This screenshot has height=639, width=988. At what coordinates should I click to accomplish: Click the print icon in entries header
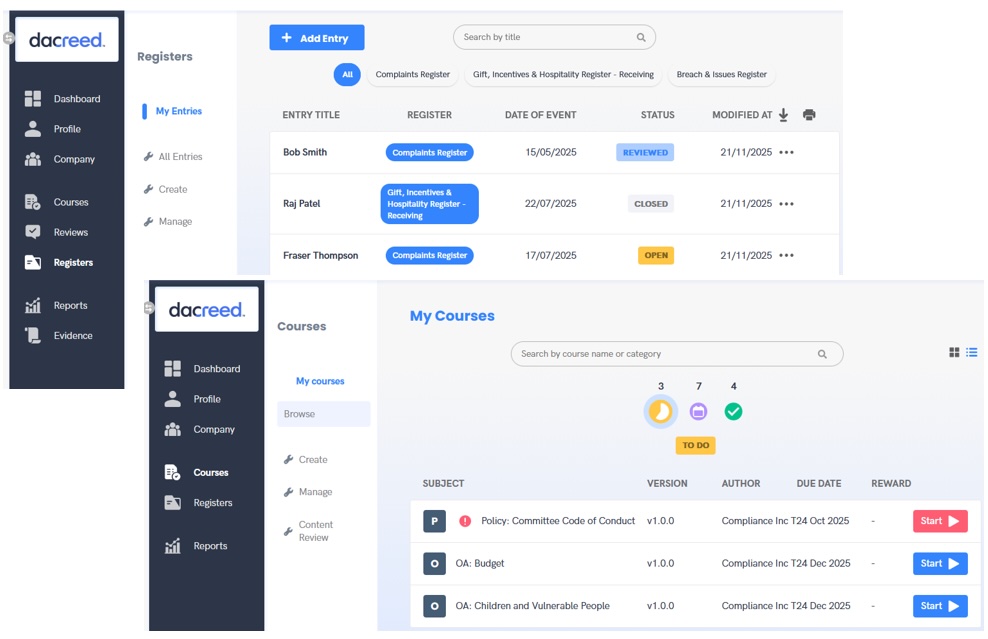[809, 115]
